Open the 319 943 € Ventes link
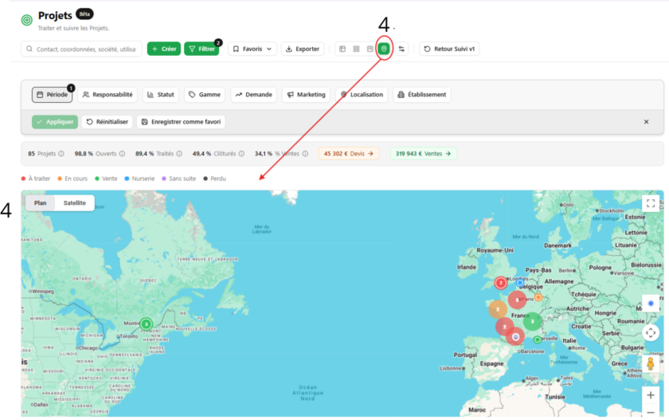Screen dimensions: 669x420 [423, 154]
